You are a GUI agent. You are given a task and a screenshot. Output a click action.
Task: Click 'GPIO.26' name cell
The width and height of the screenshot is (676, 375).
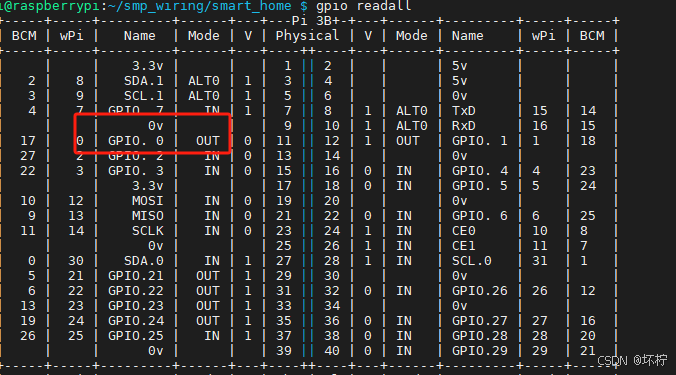click(x=479, y=291)
